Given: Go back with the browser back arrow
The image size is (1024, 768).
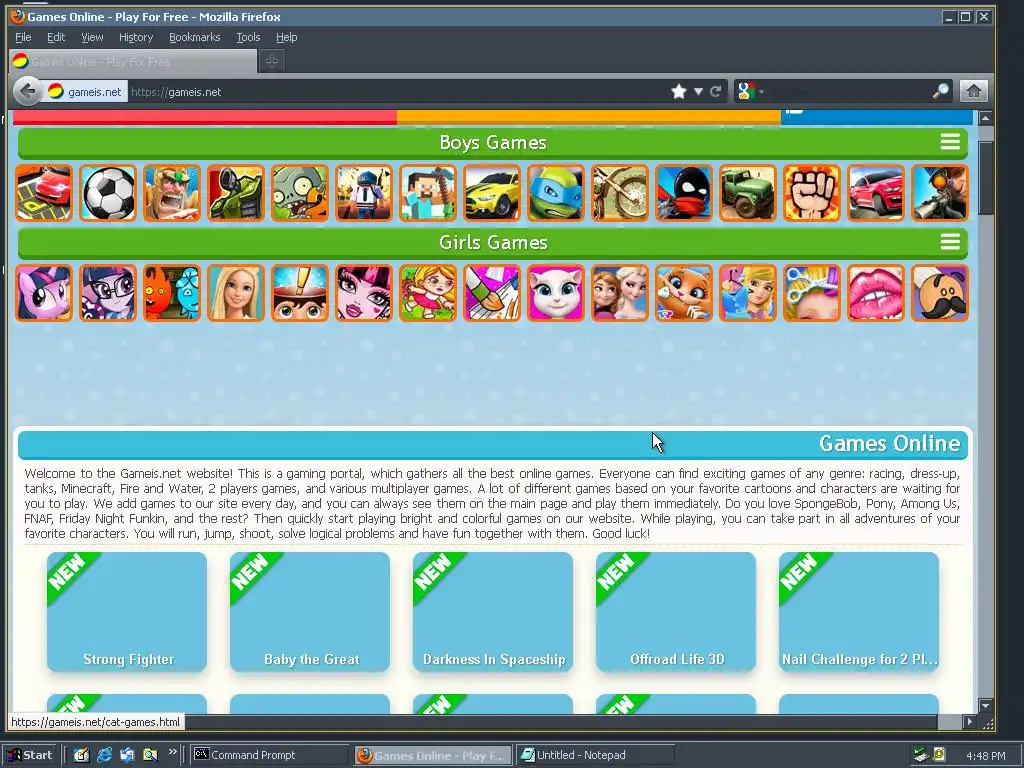Looking at the screenshot, I should 27,91.
